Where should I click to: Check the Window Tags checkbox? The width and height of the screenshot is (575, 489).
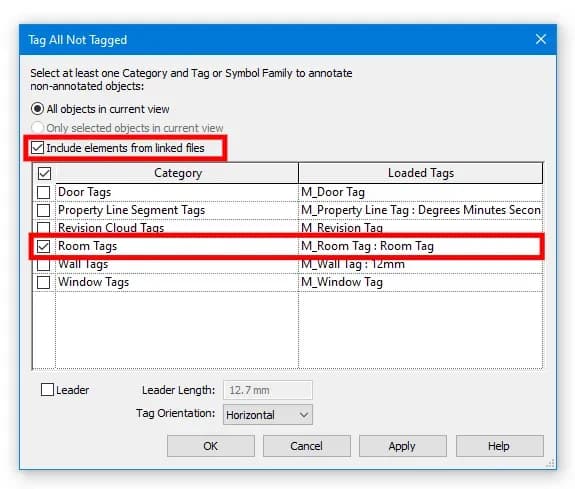point(44,282)
